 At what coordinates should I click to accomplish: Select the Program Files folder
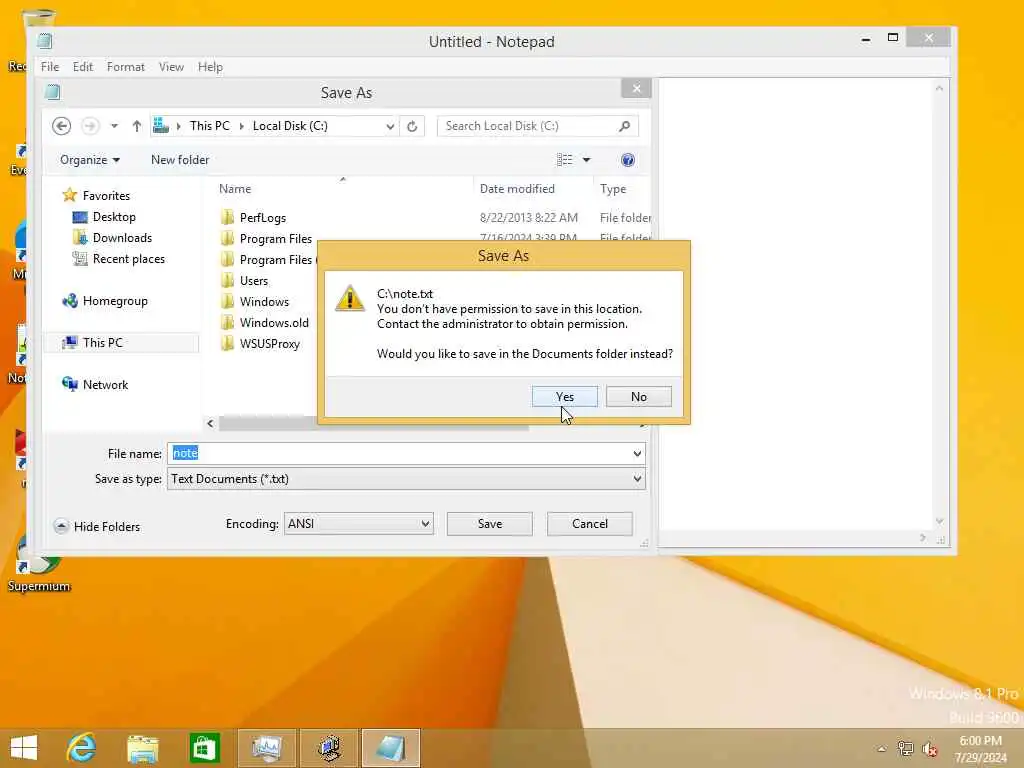pos(275,238)
